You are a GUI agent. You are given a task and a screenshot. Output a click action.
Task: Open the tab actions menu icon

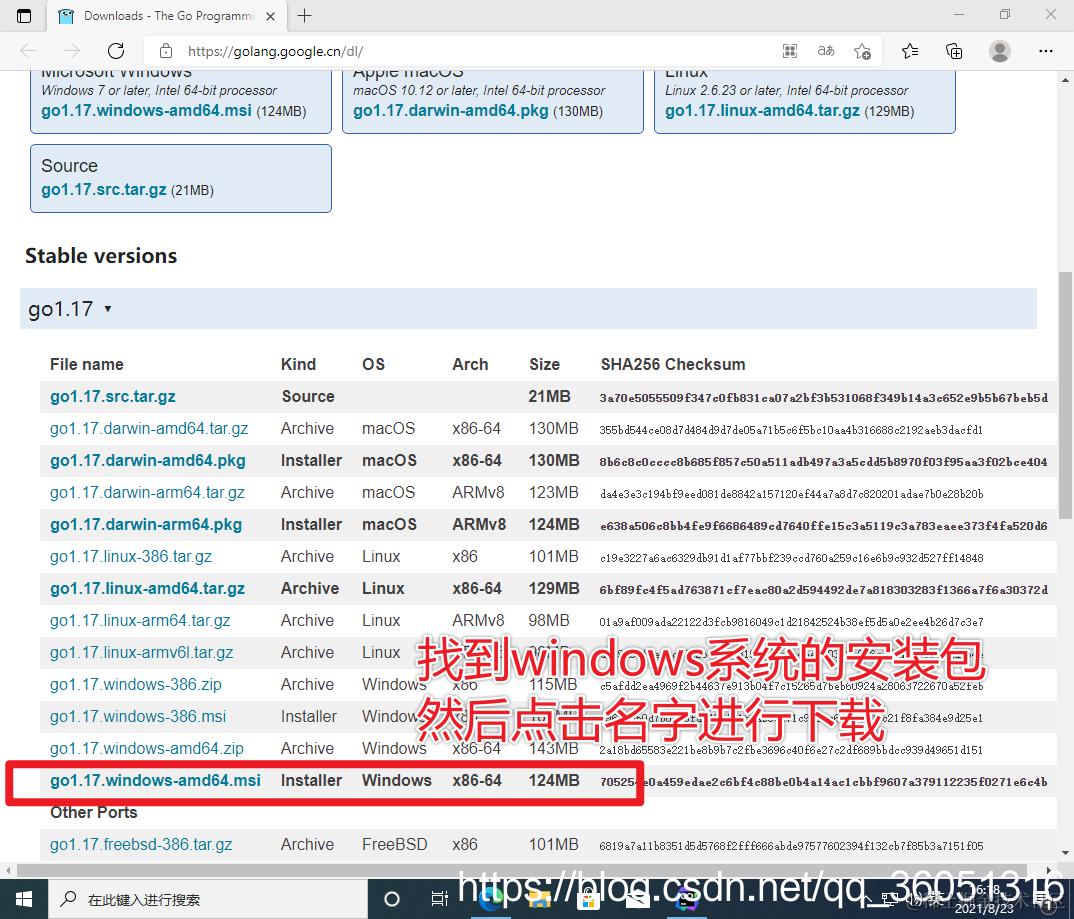click(24, 16)
